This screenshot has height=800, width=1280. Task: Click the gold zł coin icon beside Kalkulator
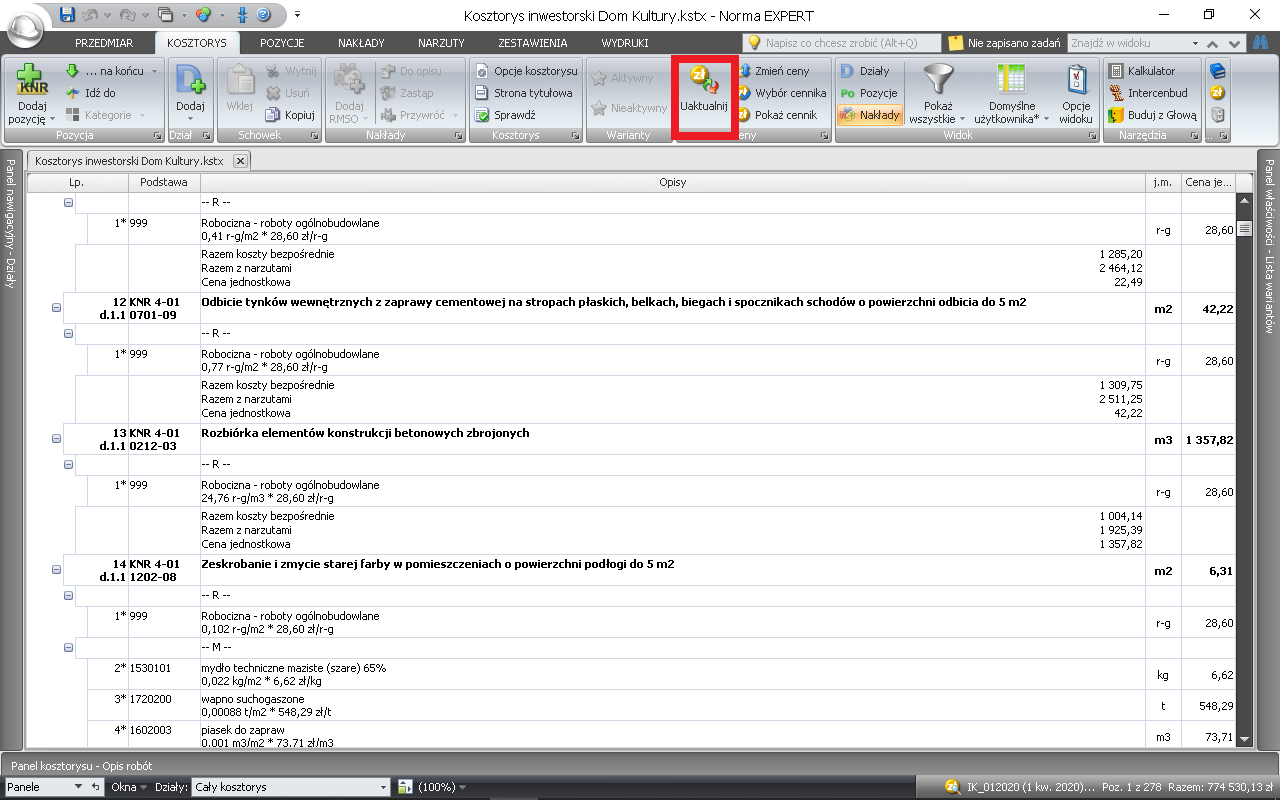coord(1217,93)
